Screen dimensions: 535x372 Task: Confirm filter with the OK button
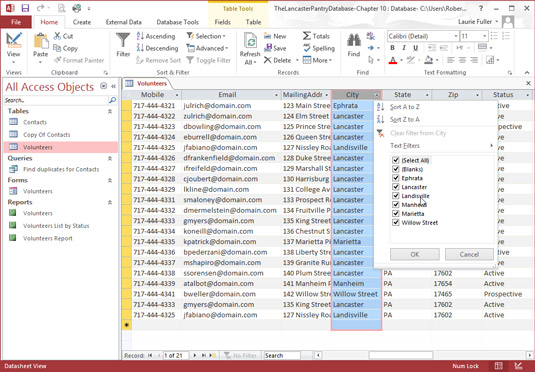(415, 254)
